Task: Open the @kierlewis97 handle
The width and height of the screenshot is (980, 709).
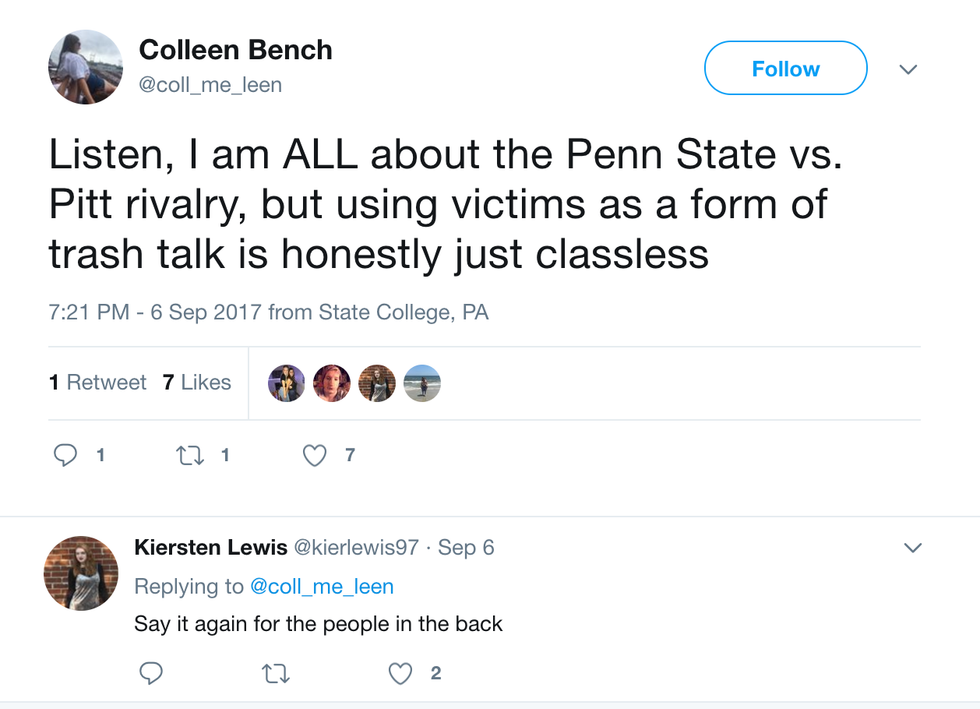Action: coord(358,548)
